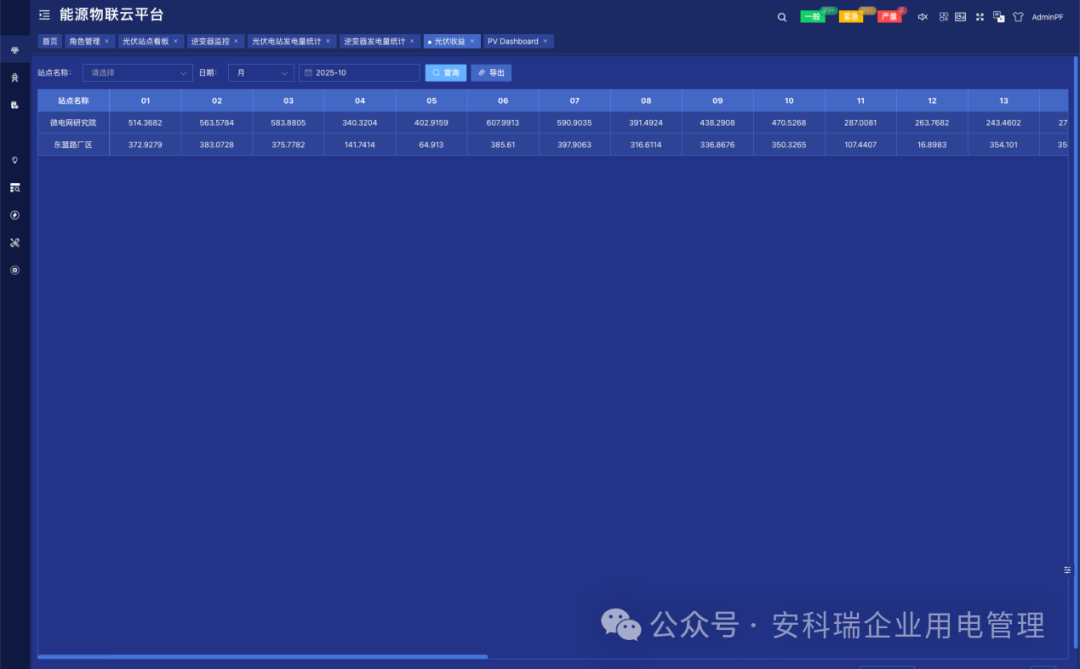Close the PV Dashboard tab
The width and height of the screenshot is (1080, 669).
coord(546,41)
